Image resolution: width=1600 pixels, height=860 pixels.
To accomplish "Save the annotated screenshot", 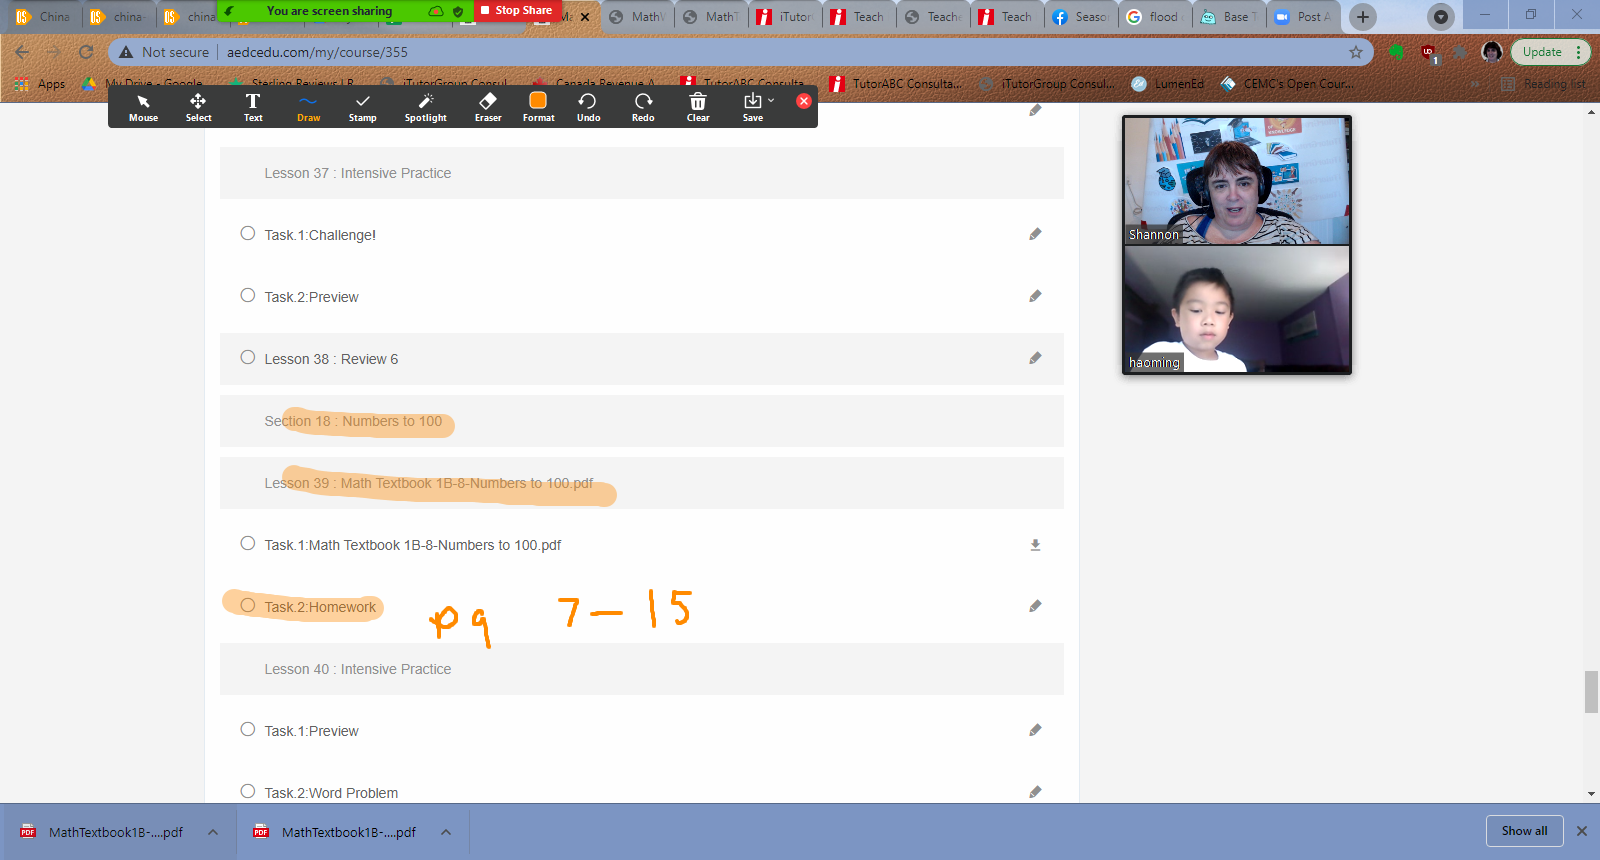I will pyautogui.click(x=752, y=107).
